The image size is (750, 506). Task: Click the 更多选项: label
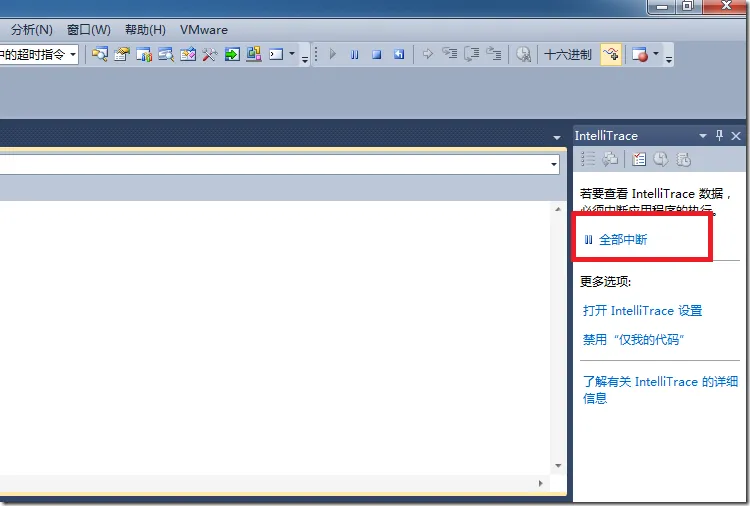click(606, 282)
